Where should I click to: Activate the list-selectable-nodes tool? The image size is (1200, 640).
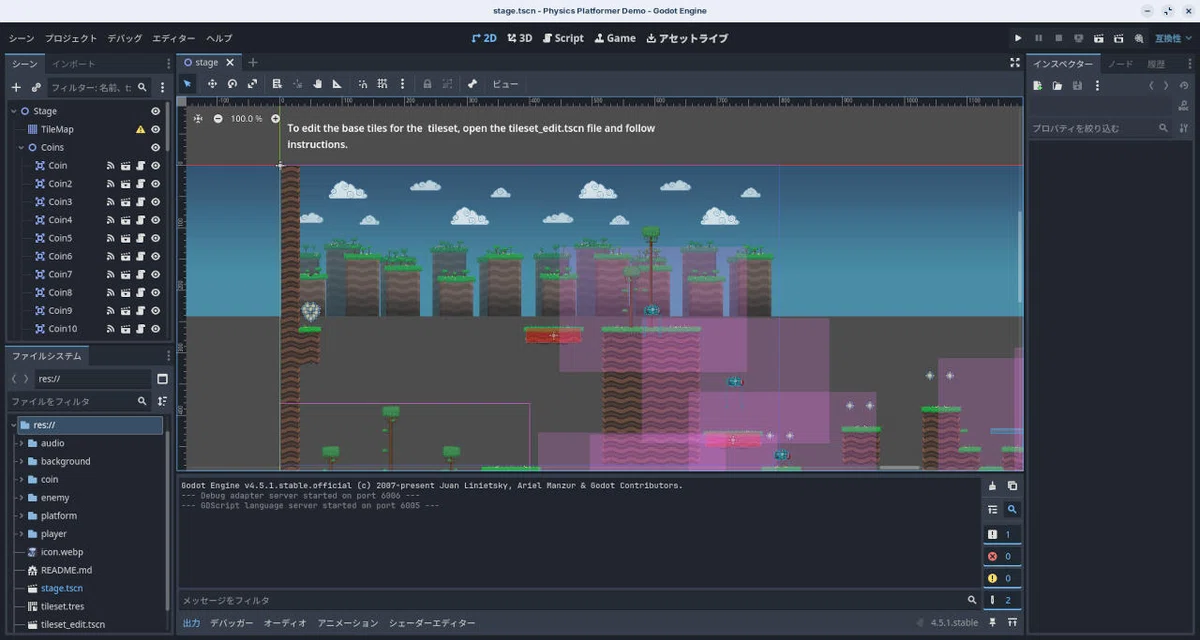(x=277, y=84)
